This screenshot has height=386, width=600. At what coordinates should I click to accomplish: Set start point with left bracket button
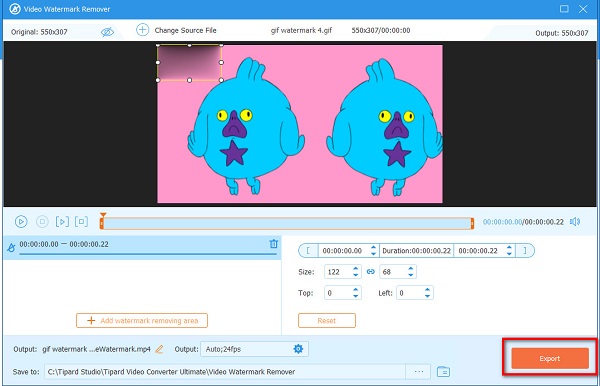click(x=308, y=251)
